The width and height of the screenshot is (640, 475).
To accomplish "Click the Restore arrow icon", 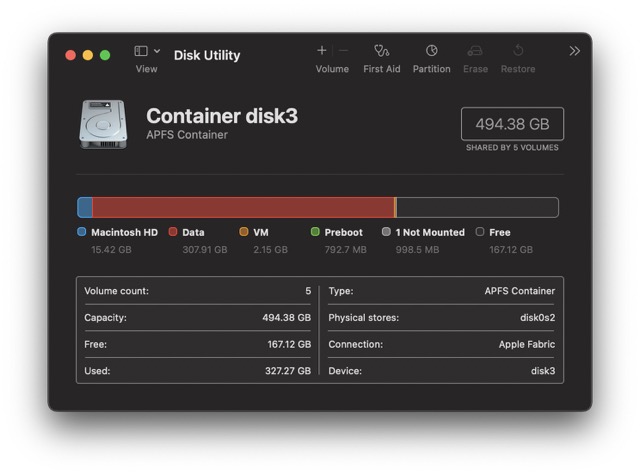I will coord(518,51).
